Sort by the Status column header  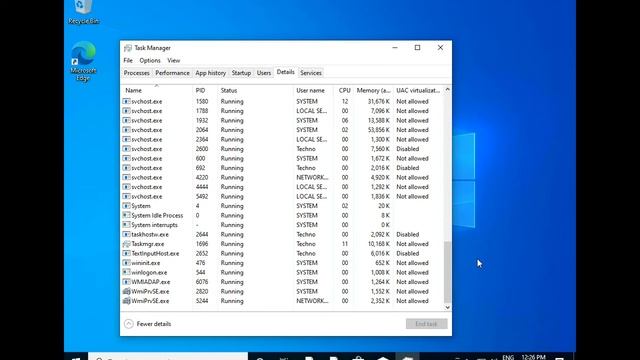255,90
